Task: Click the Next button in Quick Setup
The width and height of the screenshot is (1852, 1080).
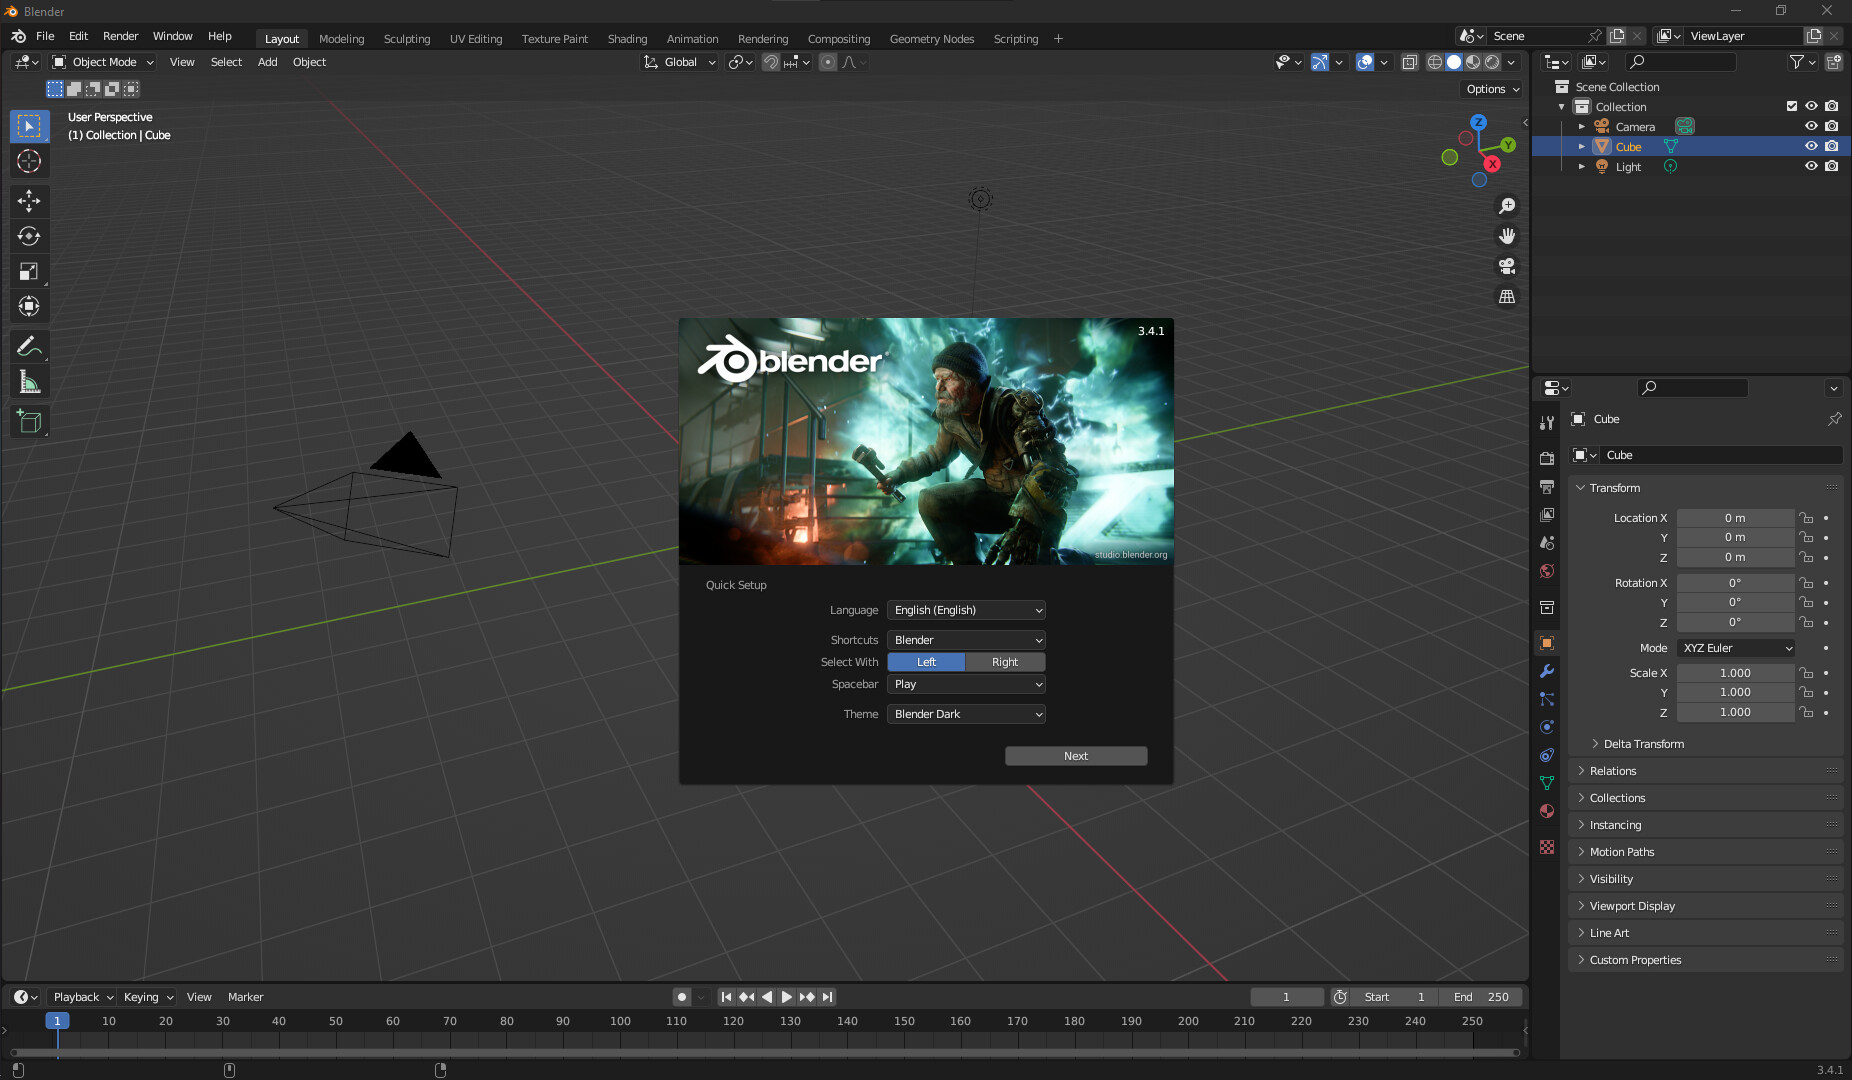Action: (x=1075, y=755)
